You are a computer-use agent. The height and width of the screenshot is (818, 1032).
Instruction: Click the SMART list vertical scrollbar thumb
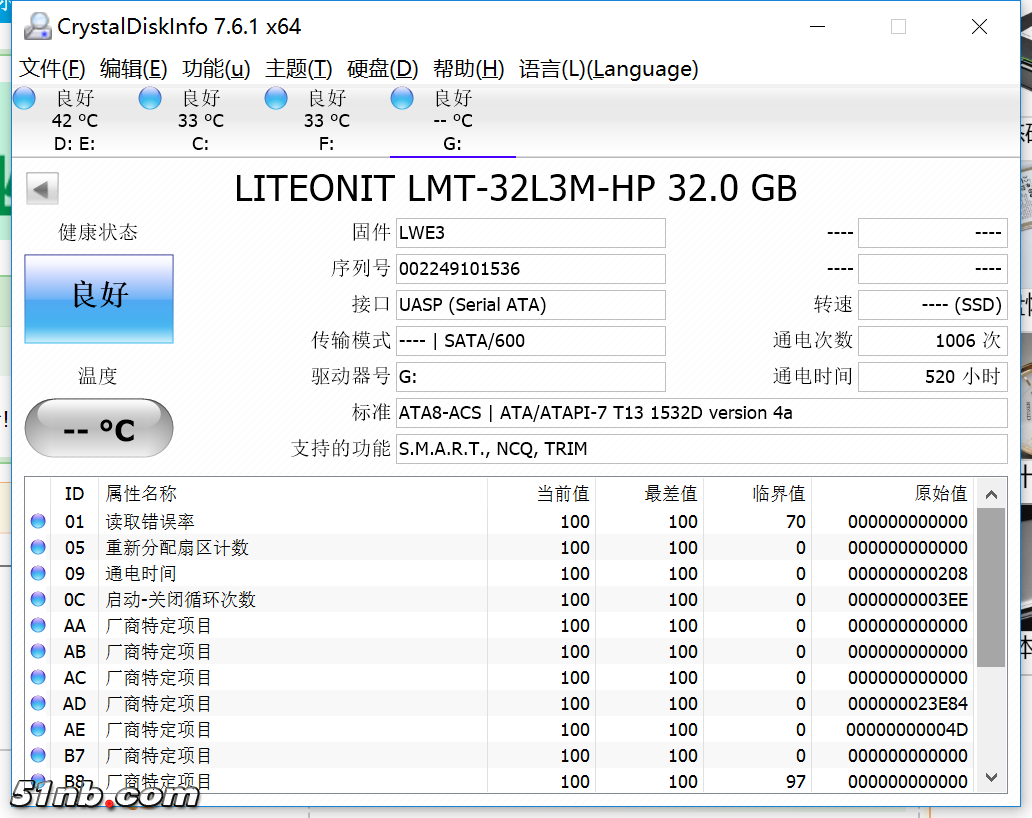coord(991,587)
